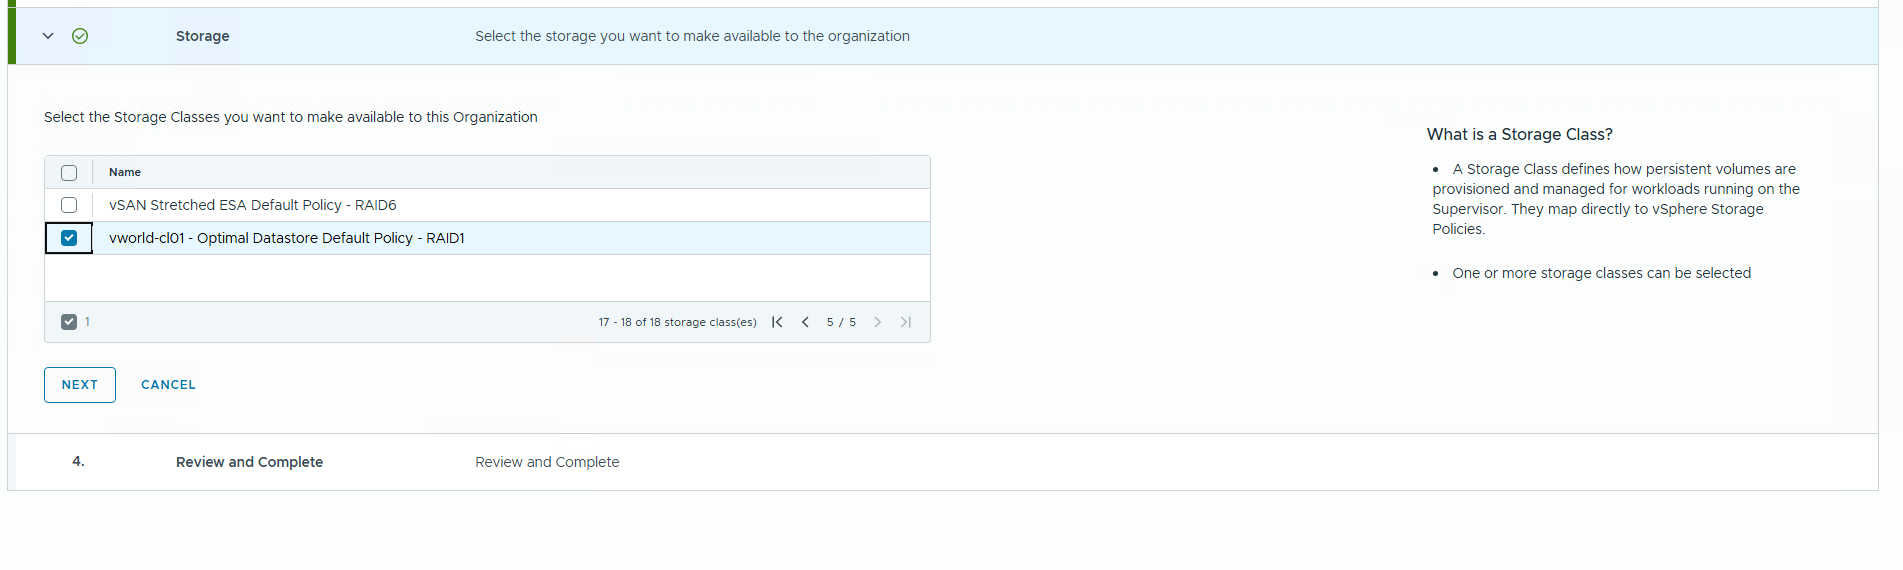The image size is (1903, 570).
Task: Click the next page arrow
Action: tap(877, 322)
